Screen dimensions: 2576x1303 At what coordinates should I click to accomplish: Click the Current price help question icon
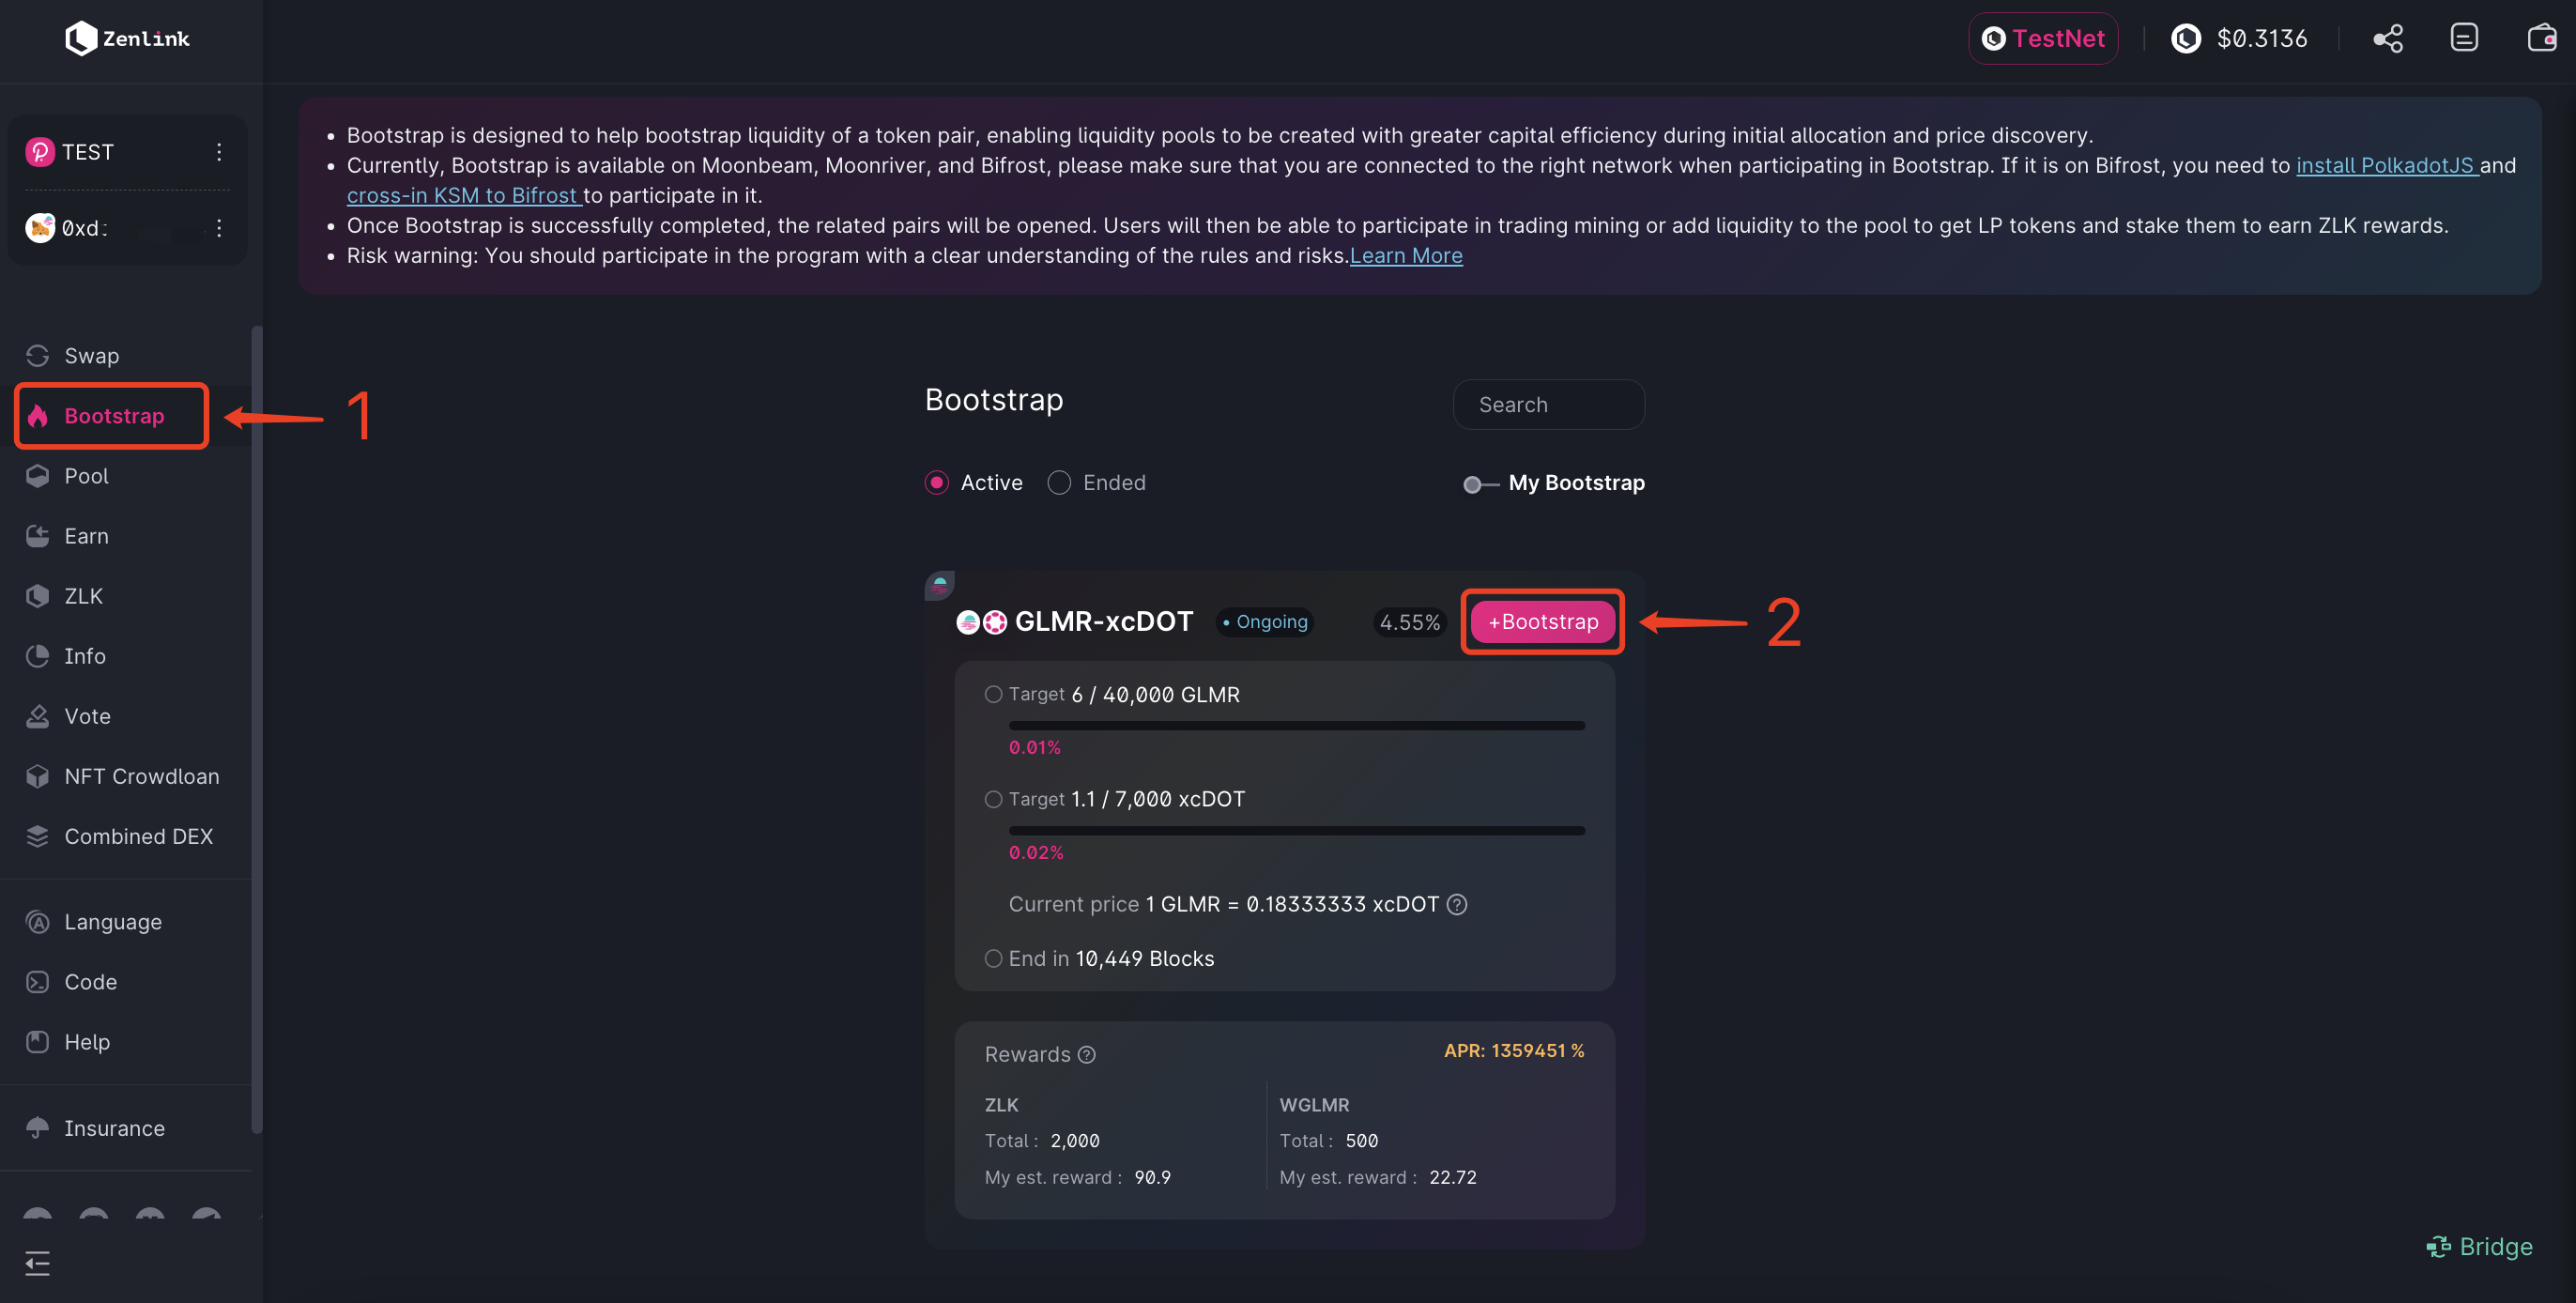tap(1457, 904)
